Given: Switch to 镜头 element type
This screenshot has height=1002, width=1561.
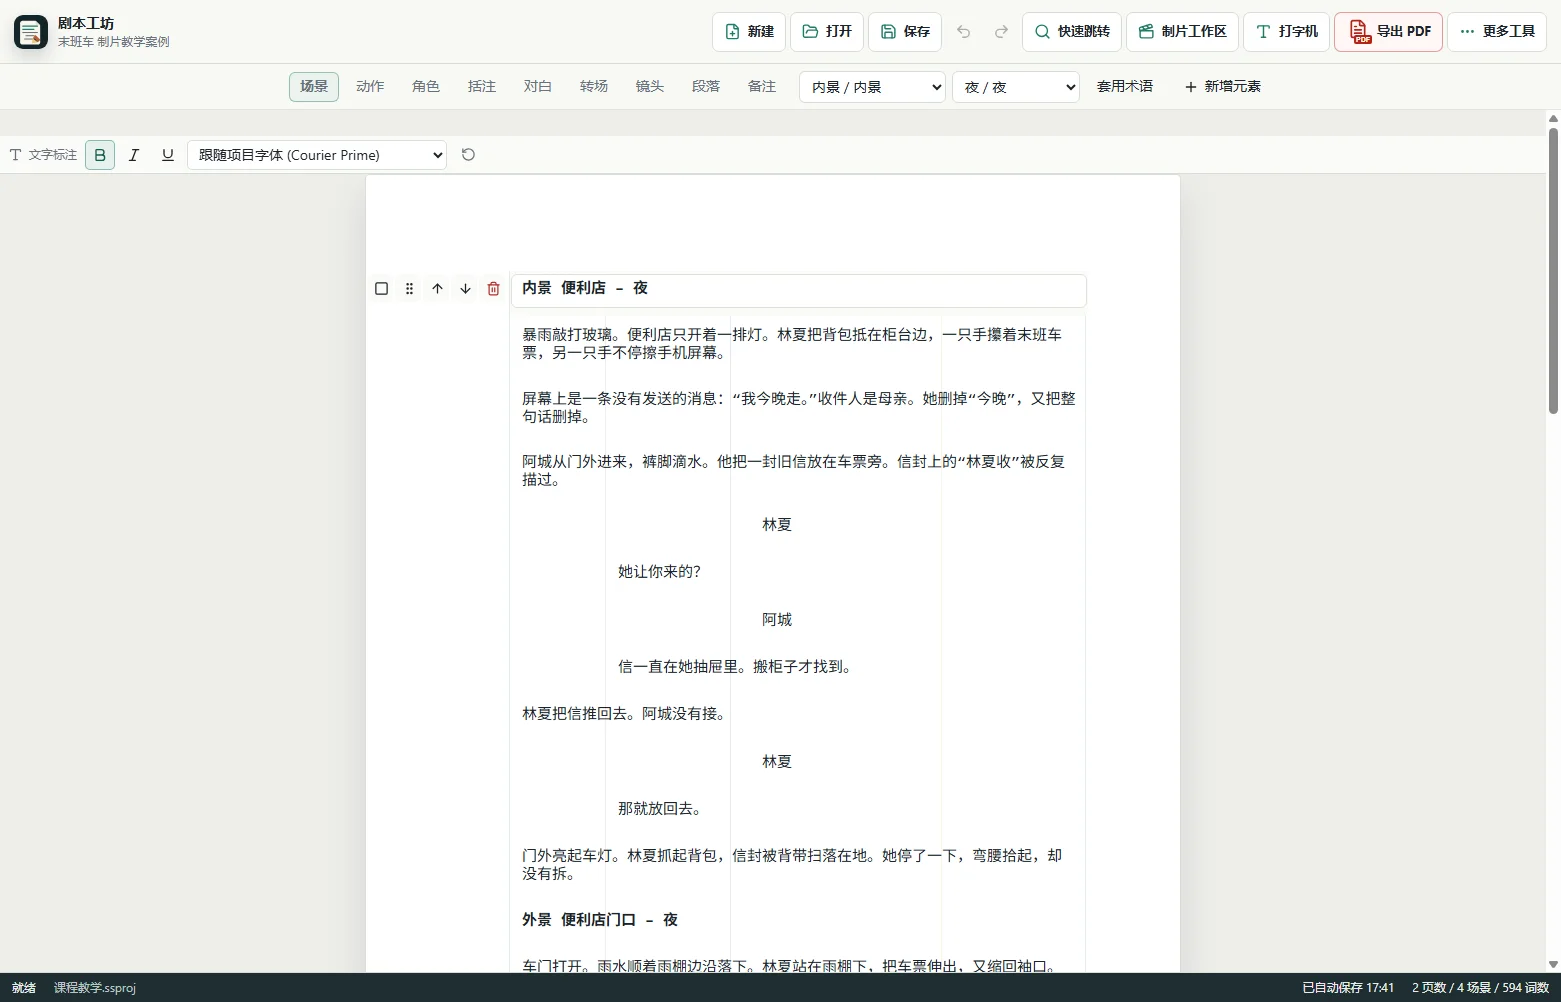Looking at the screenshot, I should click(650, 87).
